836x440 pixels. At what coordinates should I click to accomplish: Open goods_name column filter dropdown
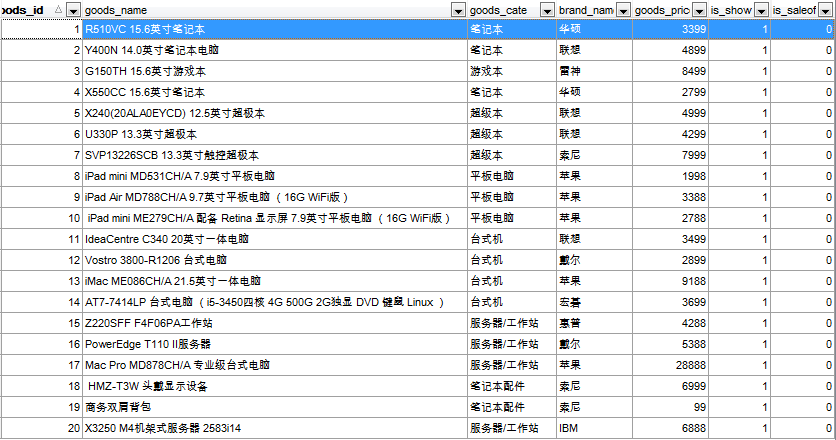click(x=458, y=10)
